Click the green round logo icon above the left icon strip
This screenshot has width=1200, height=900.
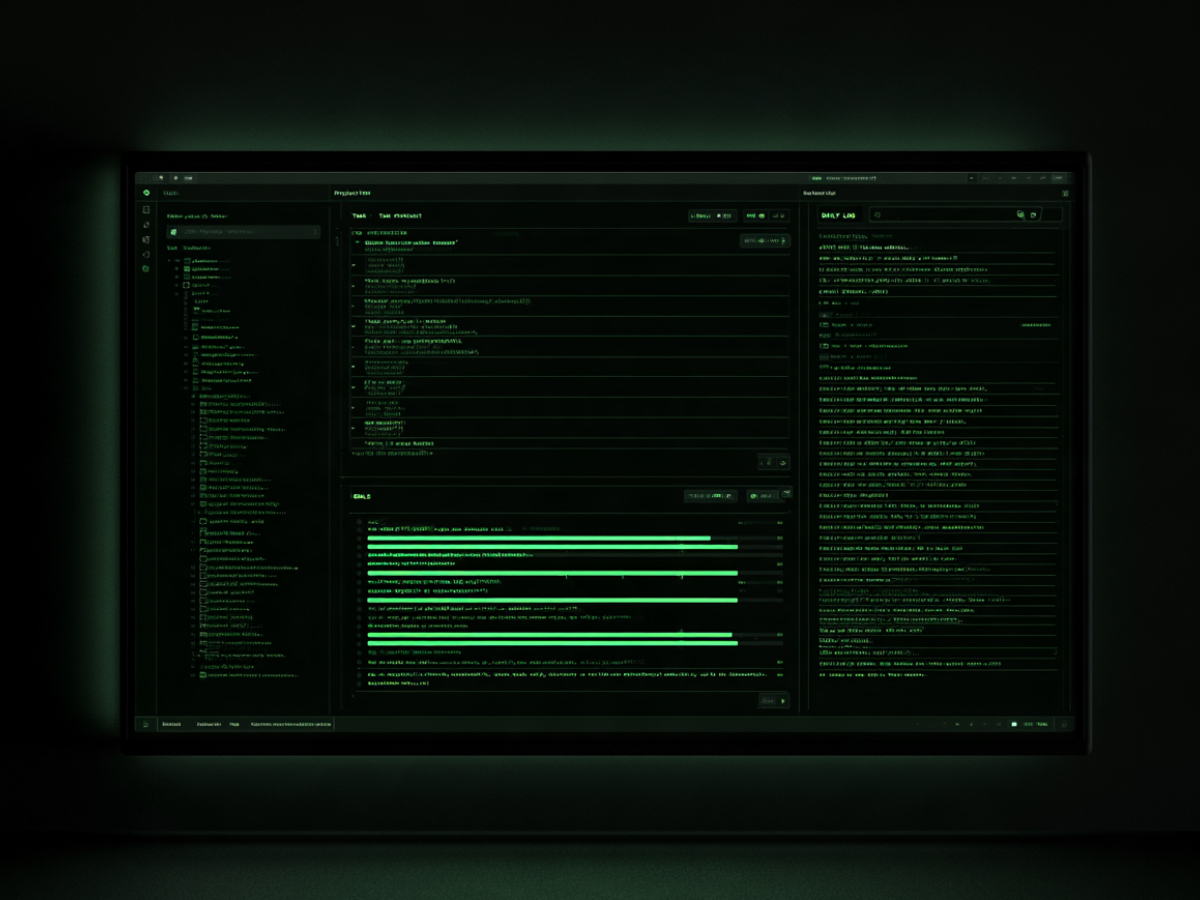(x=146, y=193)
